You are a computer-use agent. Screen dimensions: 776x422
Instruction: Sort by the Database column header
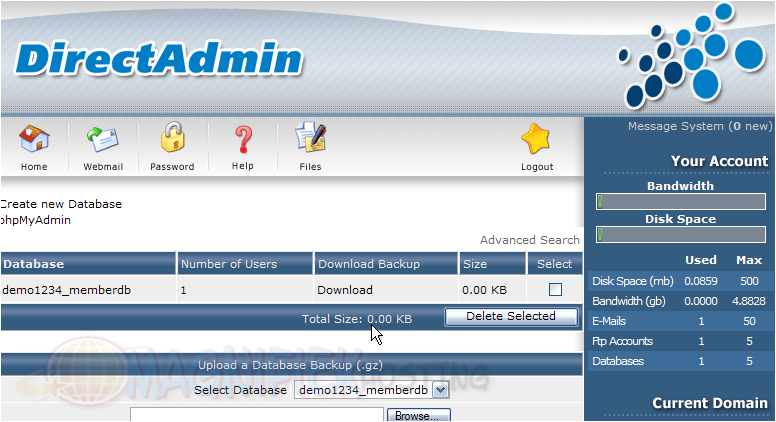[x=34, y=264]
